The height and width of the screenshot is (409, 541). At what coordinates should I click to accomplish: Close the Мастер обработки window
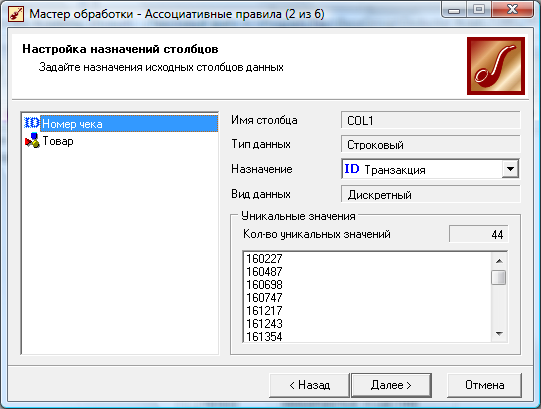[512, 10]
